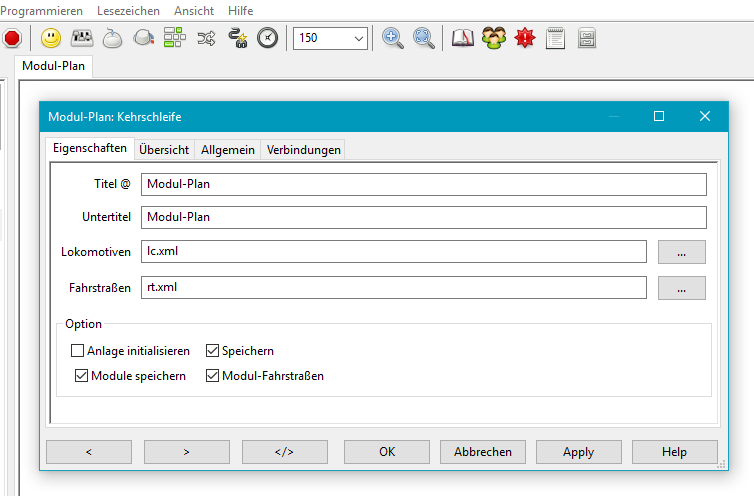
Task: Open the Übersicht tab
Action: point(164,150)
